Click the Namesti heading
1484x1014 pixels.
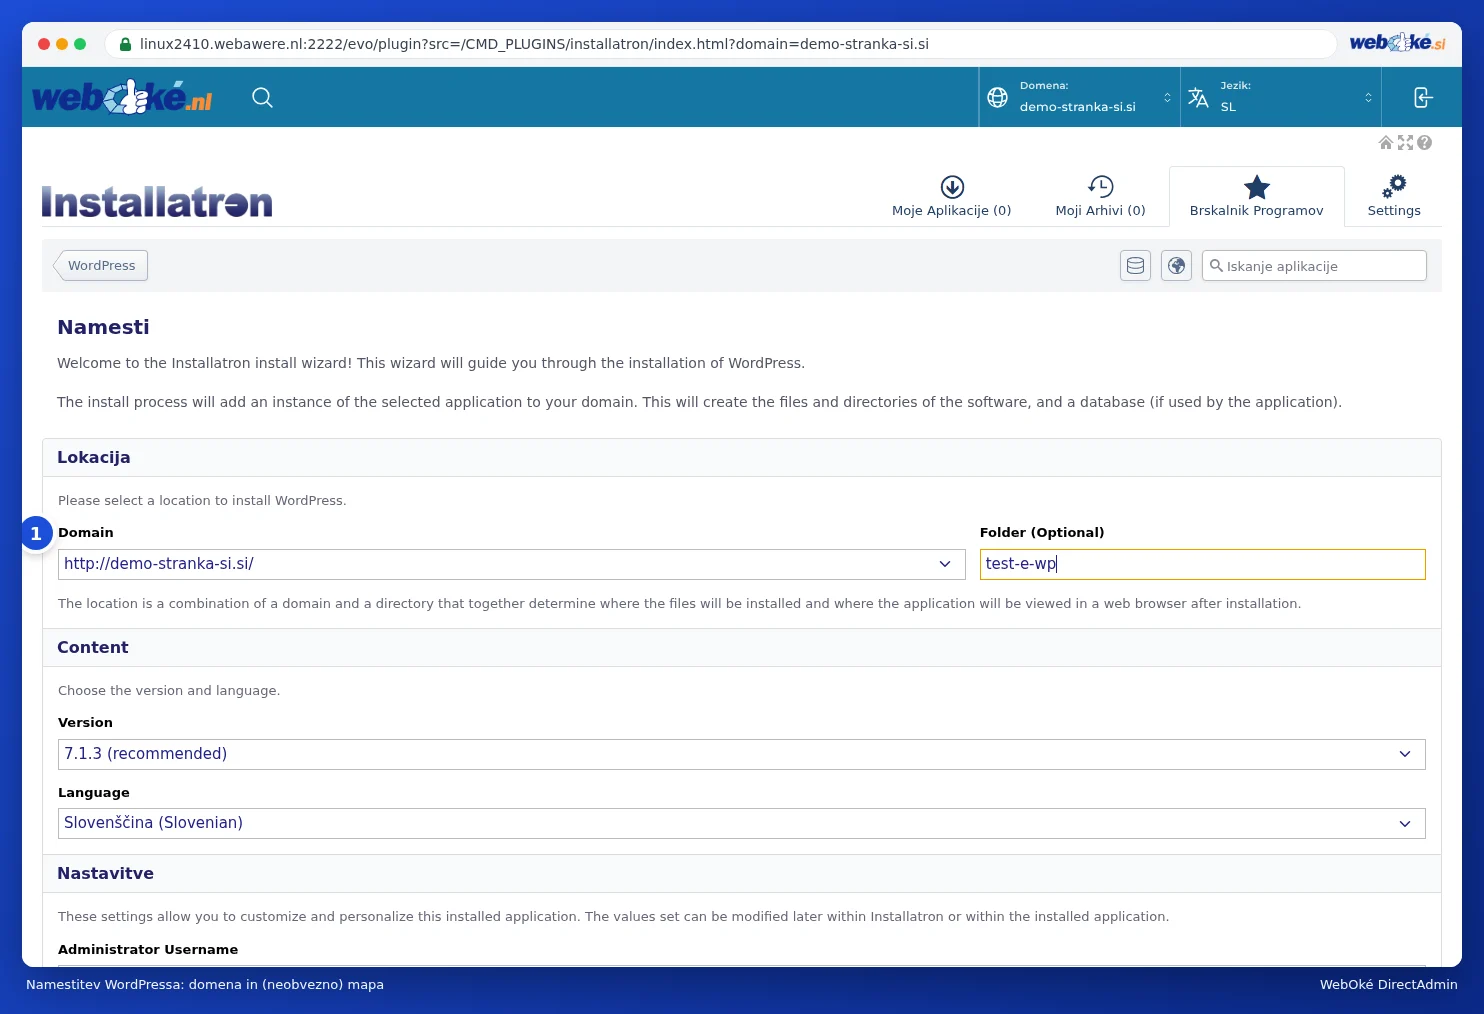coord(103,327)
